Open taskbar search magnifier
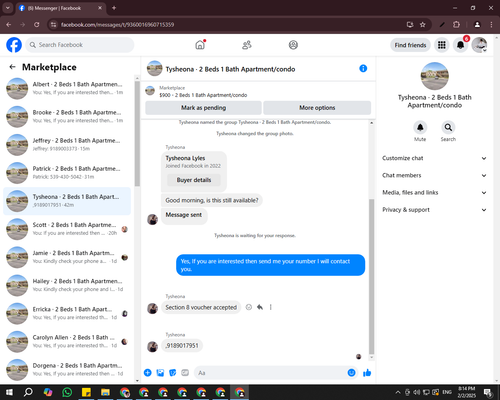The width and height of the screenshot is (500, 400). click(28, 392)
